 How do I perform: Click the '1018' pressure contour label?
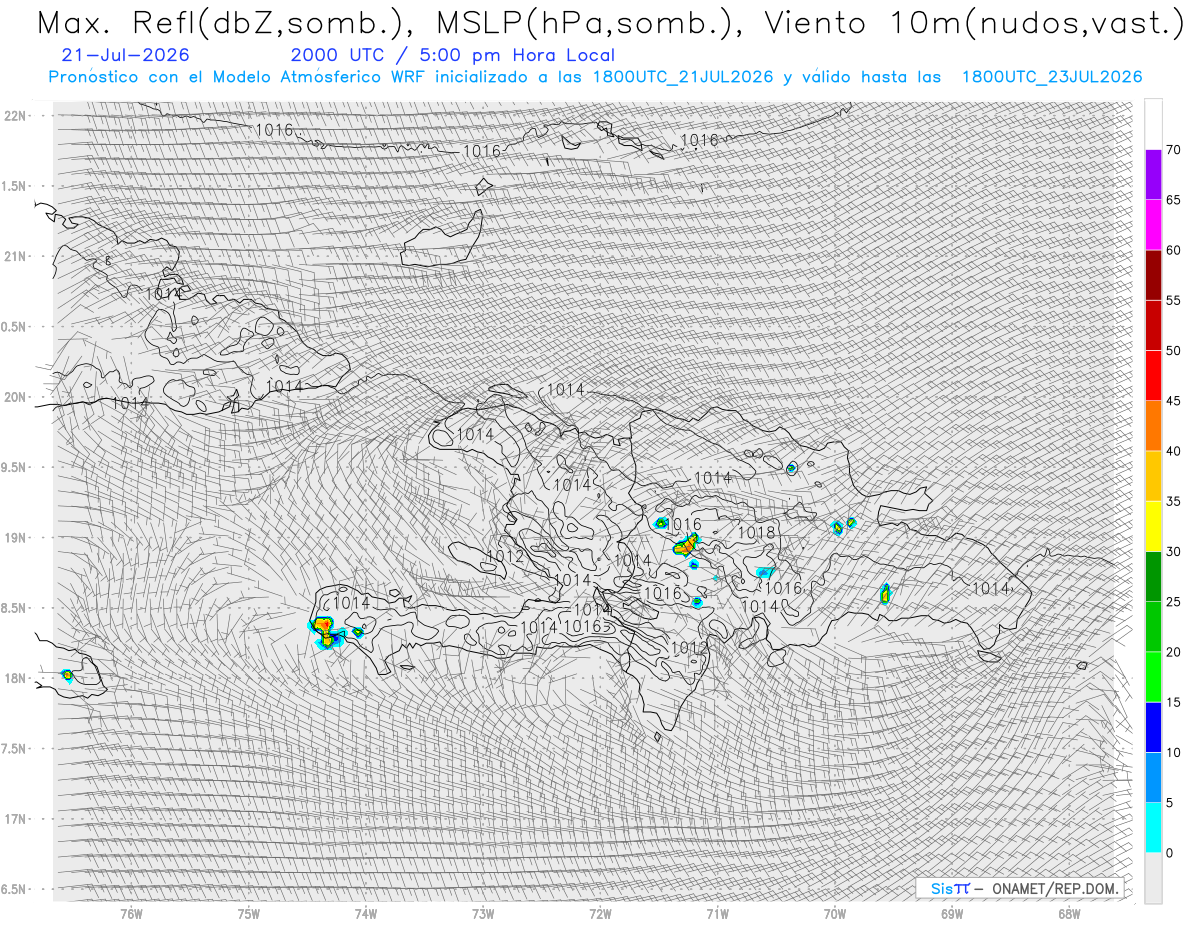pyautogui.click(x=756, y=533)
